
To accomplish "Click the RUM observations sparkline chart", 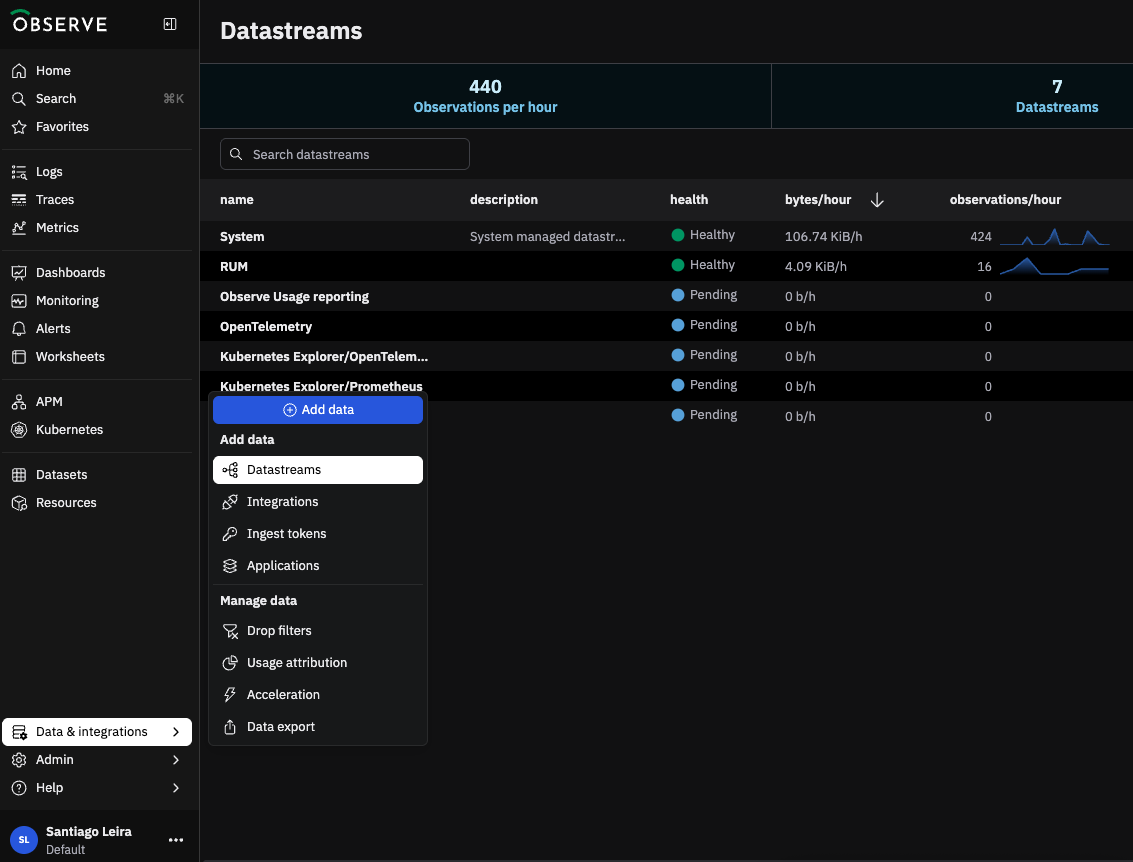I will (x=1054, y=267).
